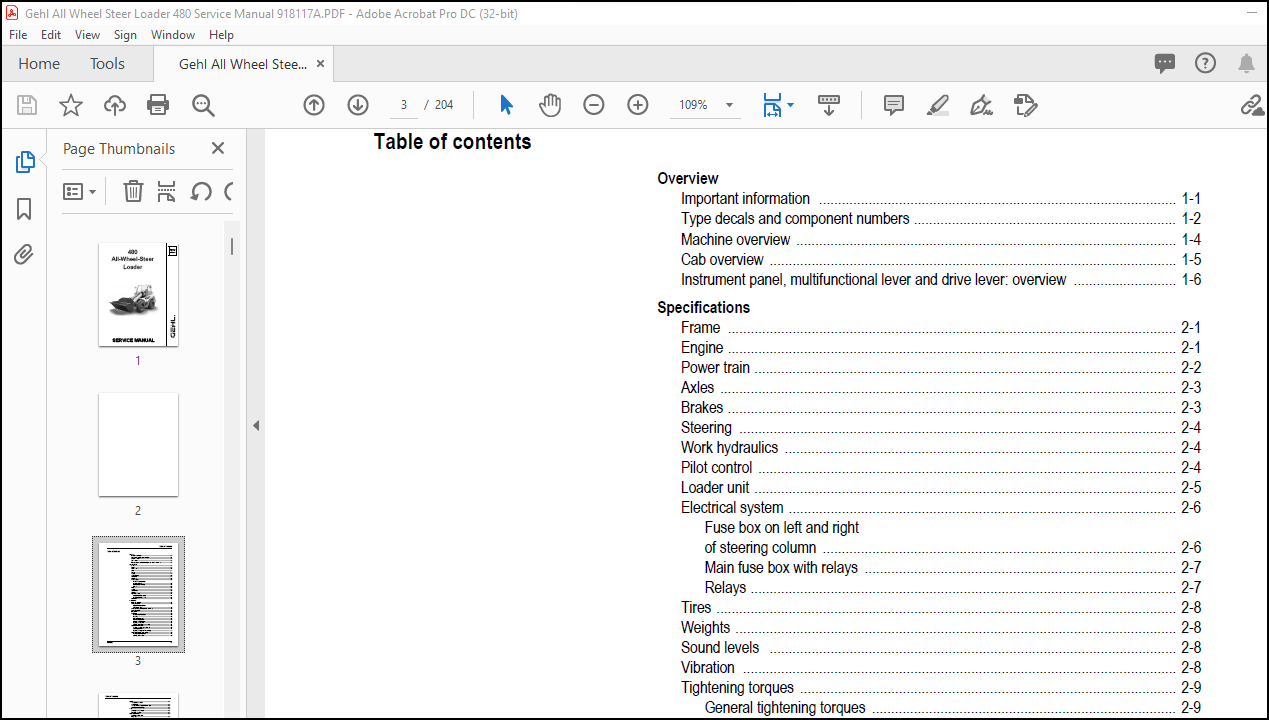Select the arrow Selection tool
Screen dimensions: 1269x720
[506, 105]
